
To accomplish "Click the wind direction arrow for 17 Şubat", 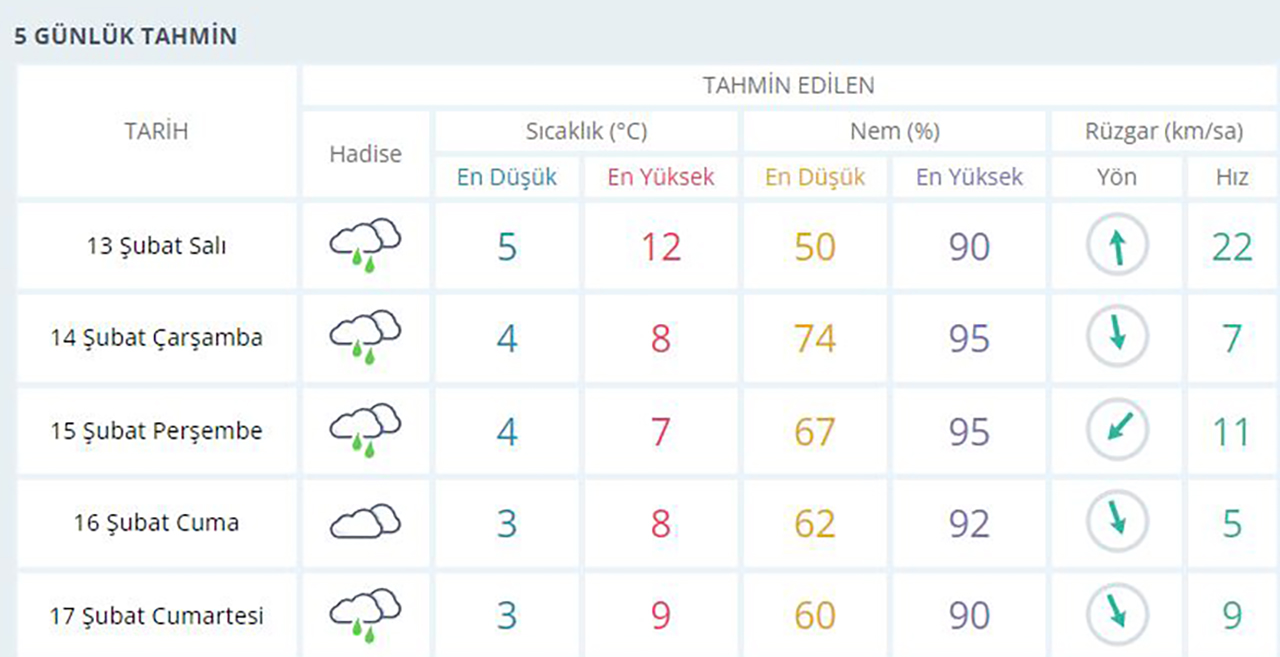I will [x=1117, y=613].
